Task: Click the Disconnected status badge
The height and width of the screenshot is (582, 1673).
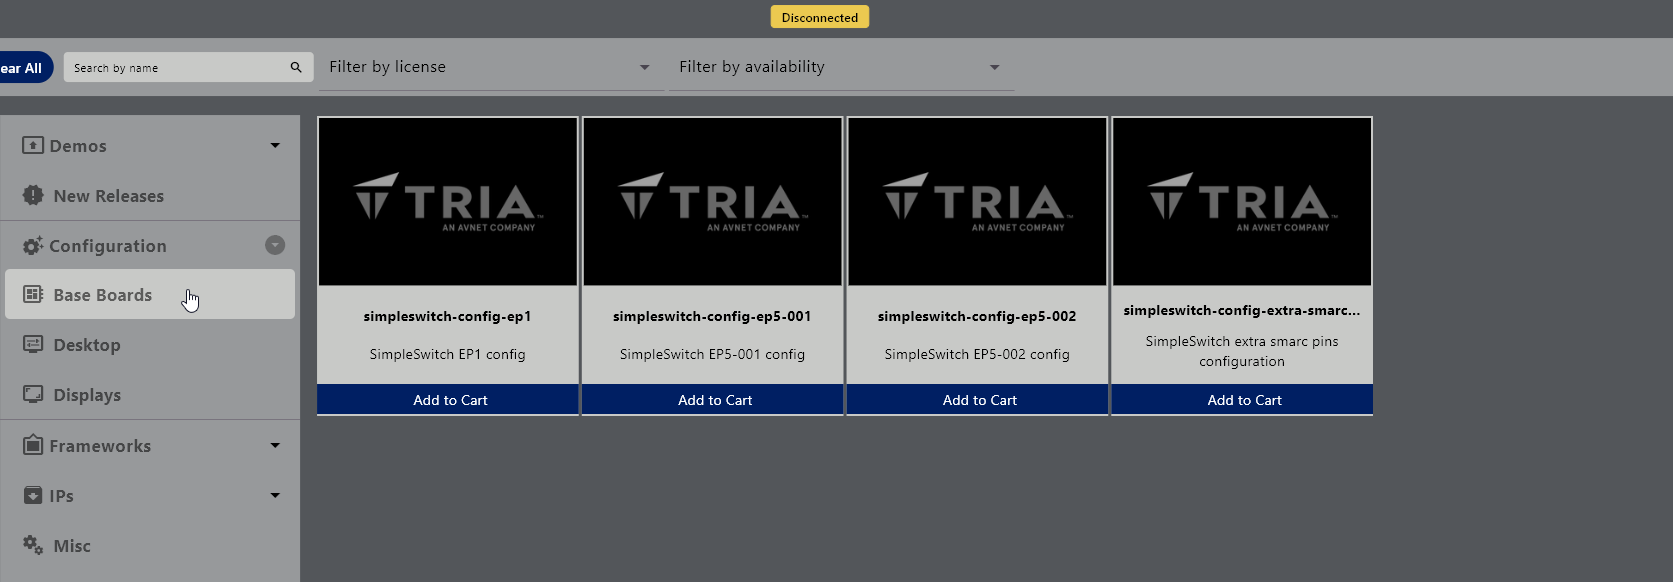Action: point(820,17)
